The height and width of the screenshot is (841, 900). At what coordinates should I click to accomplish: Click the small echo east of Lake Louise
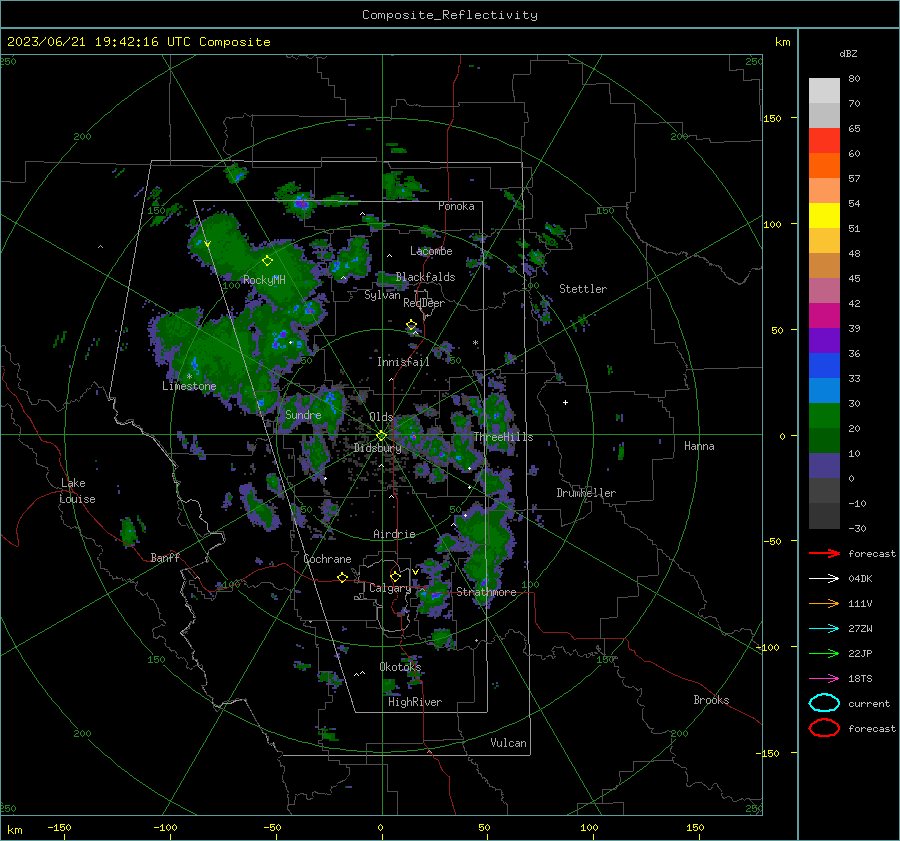129,532
